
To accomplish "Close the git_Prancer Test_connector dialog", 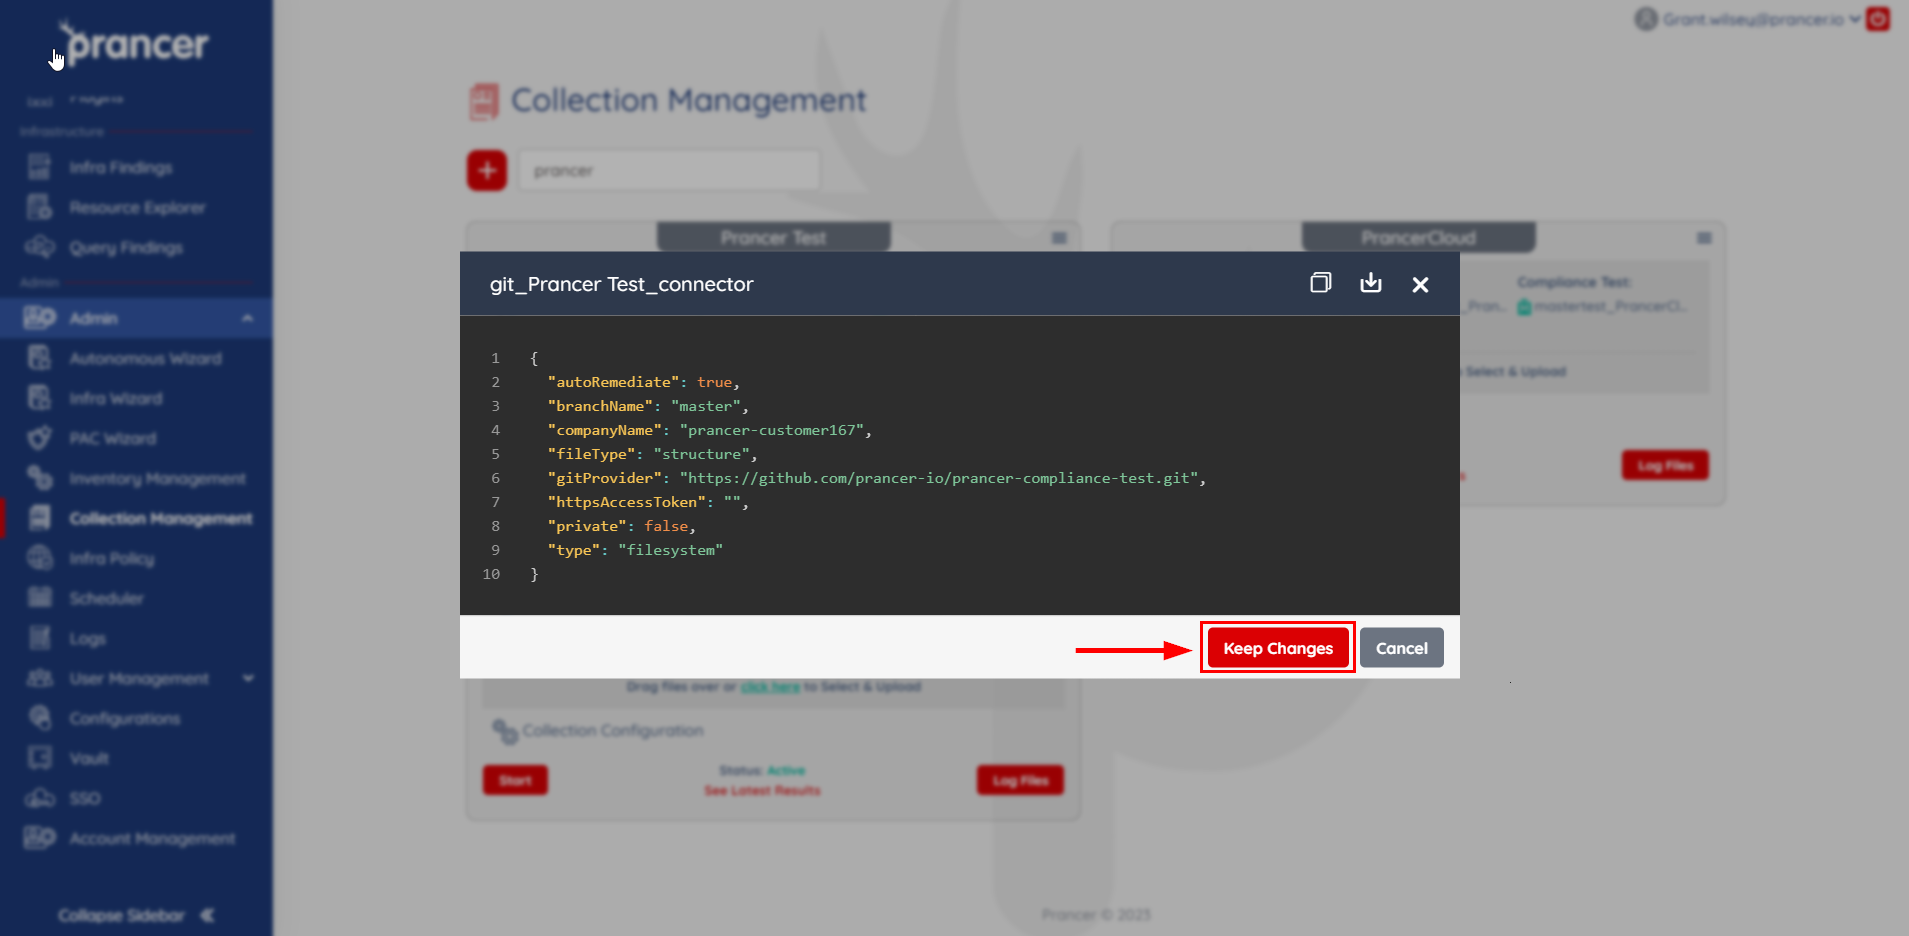I will [1420, 285].
